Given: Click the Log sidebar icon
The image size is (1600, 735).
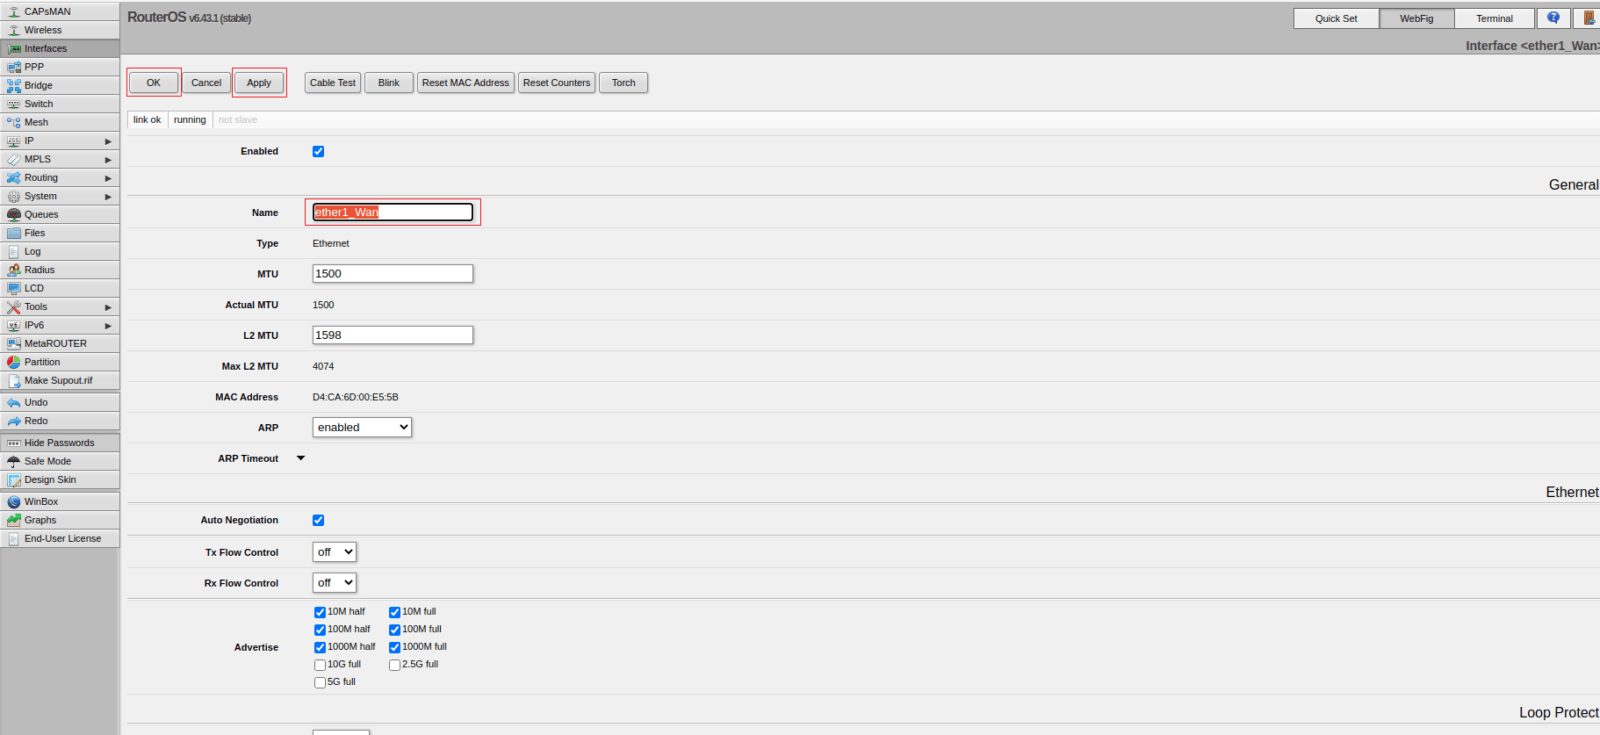Looking at the screenshot, I should (14, 252).
